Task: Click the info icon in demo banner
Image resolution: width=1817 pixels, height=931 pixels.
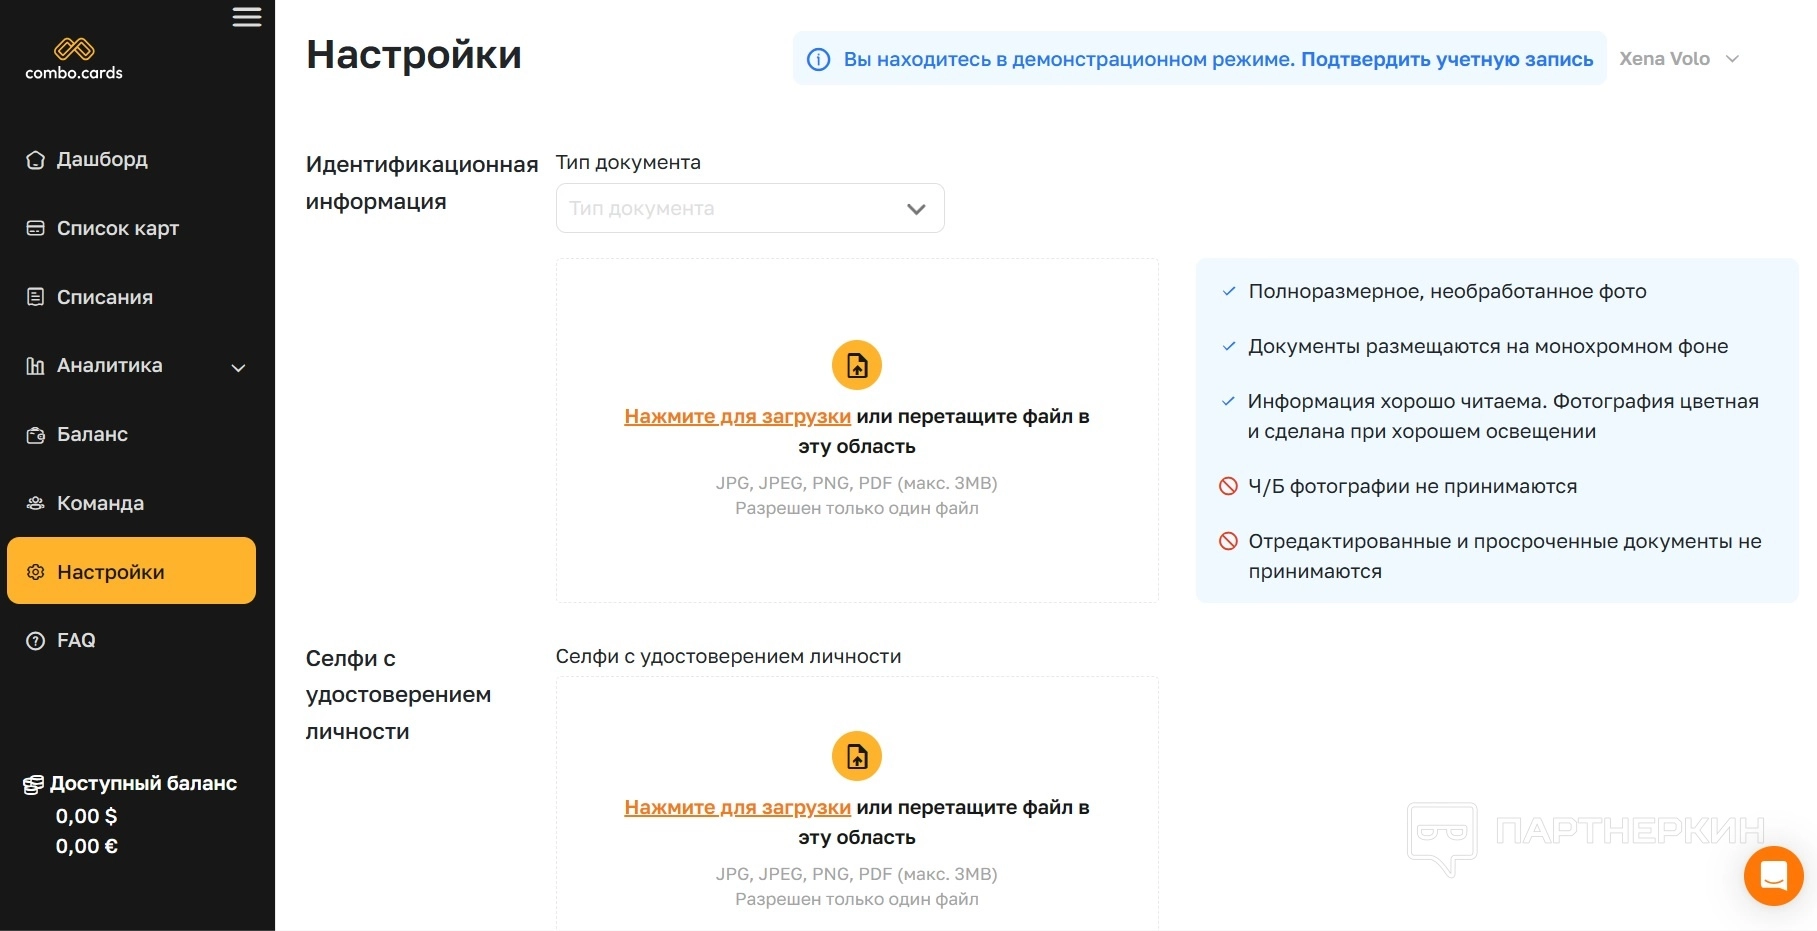Action: [x=818, y=60]
